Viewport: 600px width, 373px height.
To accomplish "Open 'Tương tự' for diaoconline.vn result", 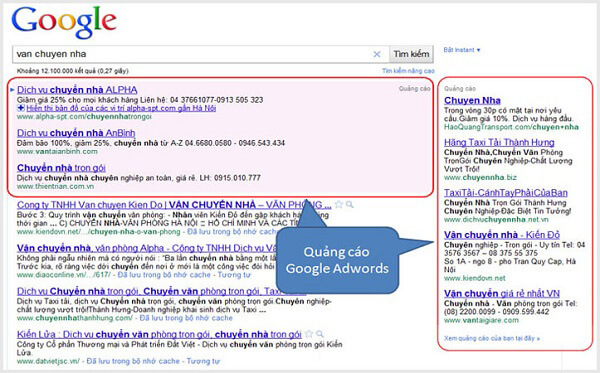I will 234,275.
